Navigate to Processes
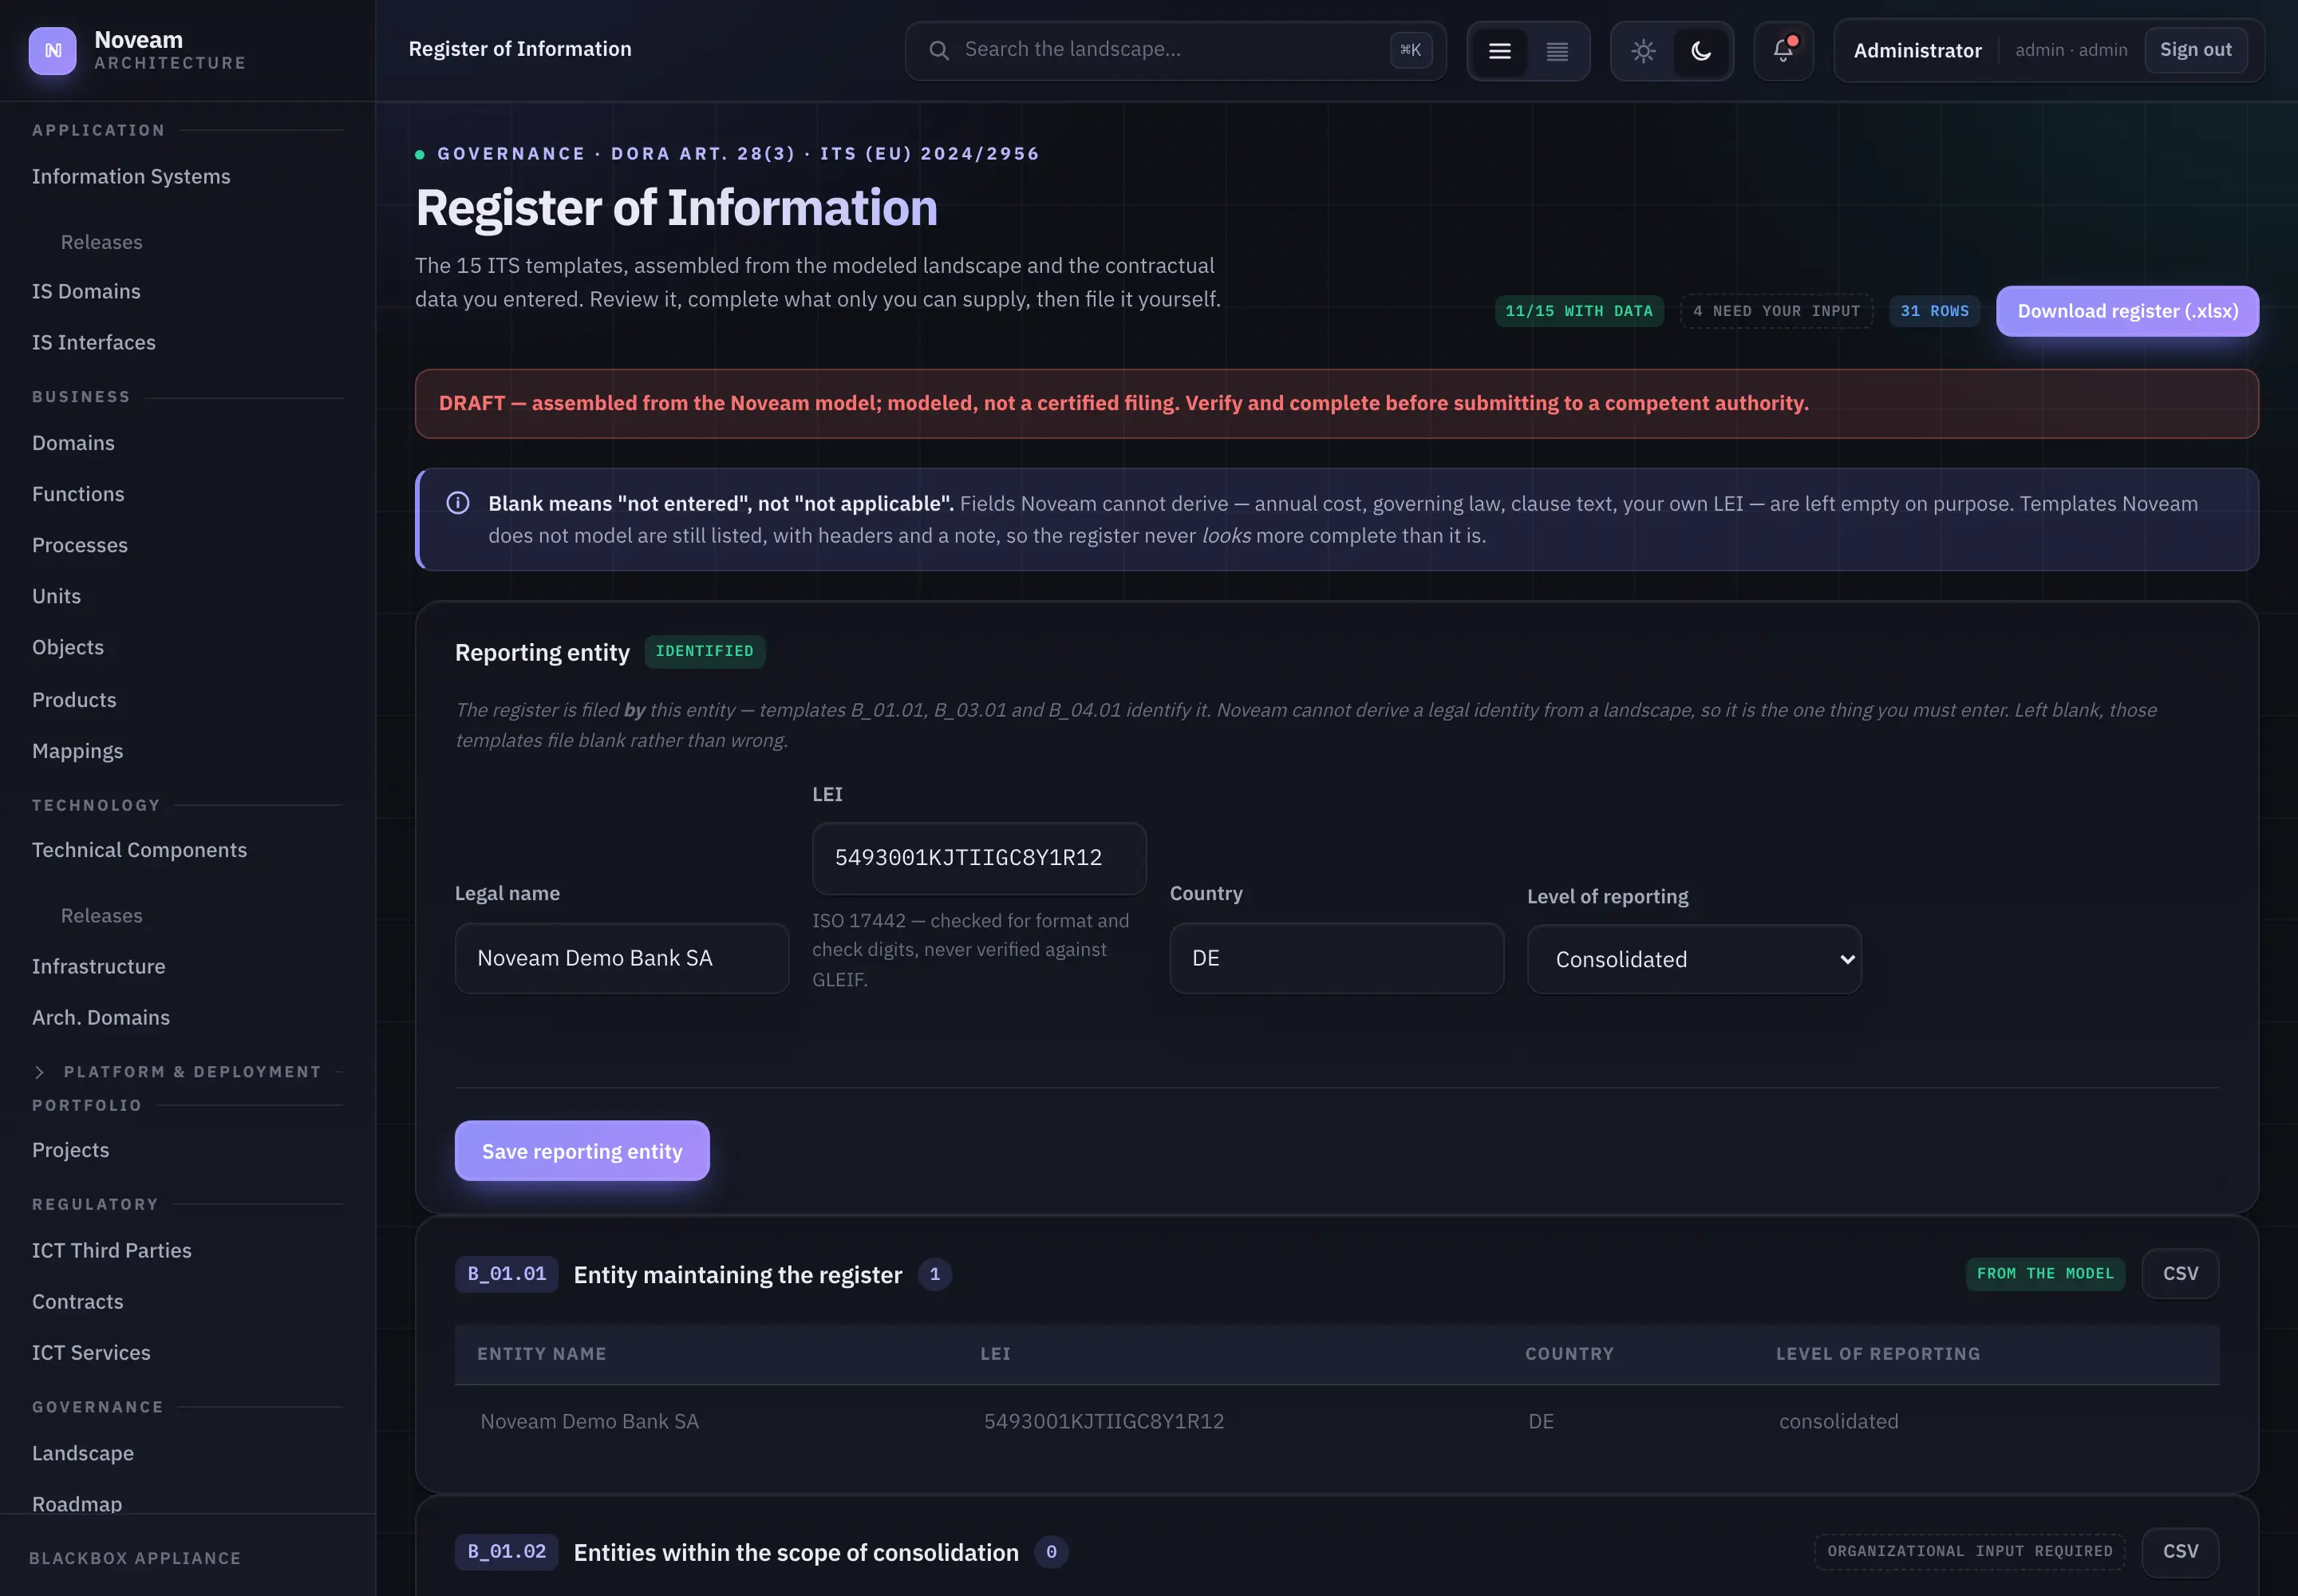The width and height of the screenshot is (2298, 1596). click(x=80, y=545)
